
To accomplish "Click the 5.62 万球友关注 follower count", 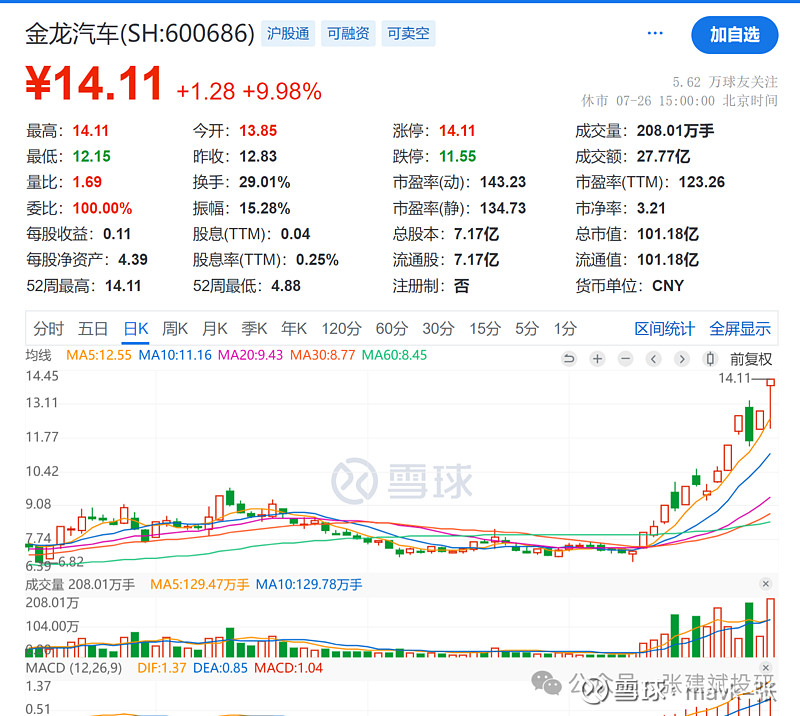I will (725, 82).
